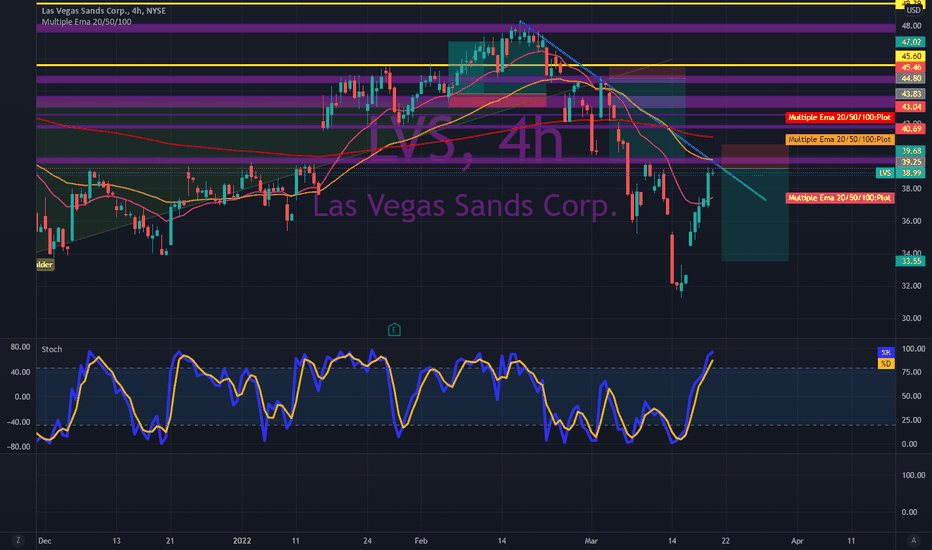Click the gray 43.83 price label
Screen dimensions: 932x550
pos(911,94)
